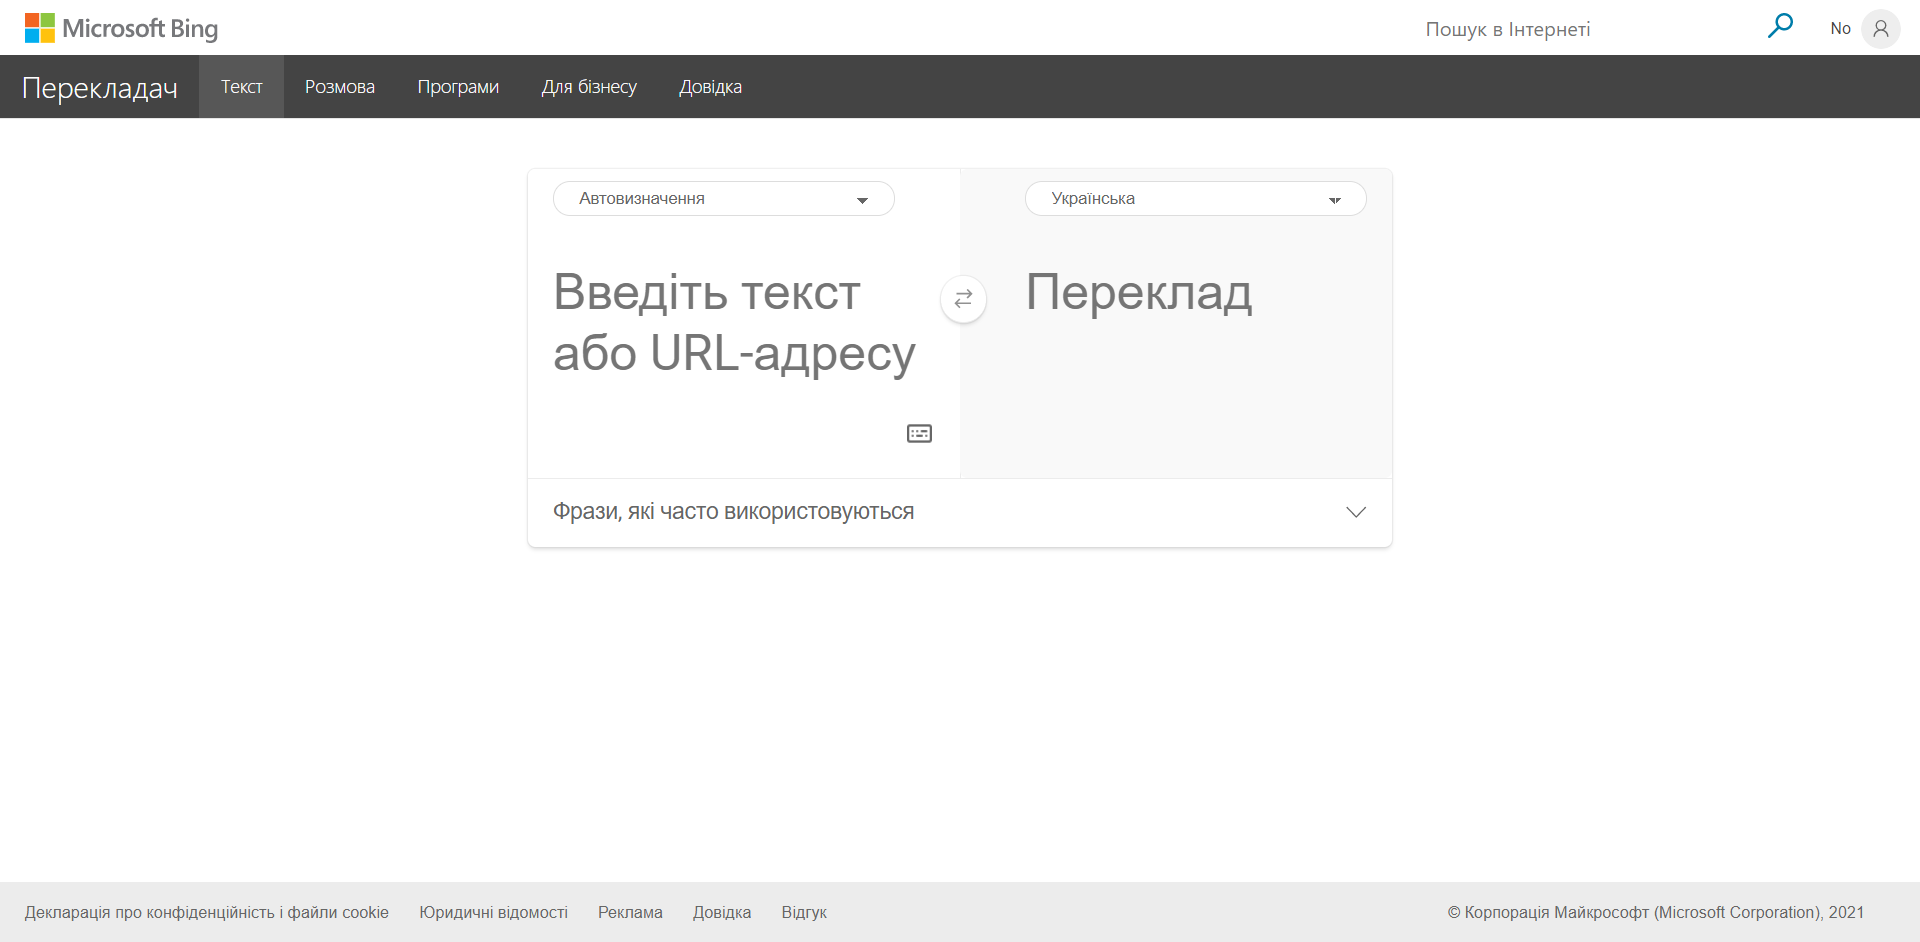Viewport: 1920px width, 942px height.
Task: Open the privacy and cookies declaration link
Action: 206,912
